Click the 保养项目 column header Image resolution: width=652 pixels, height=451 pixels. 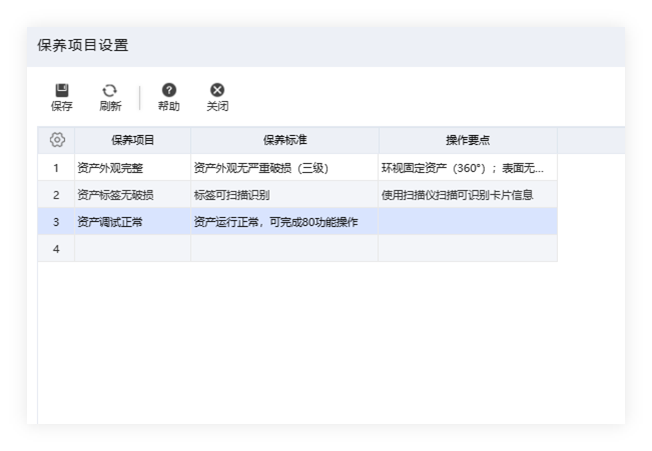(132, 140)
